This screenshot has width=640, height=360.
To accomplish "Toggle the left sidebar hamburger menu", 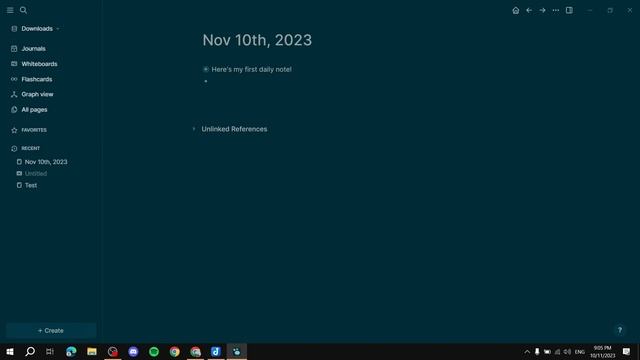I will coord(10,10).
